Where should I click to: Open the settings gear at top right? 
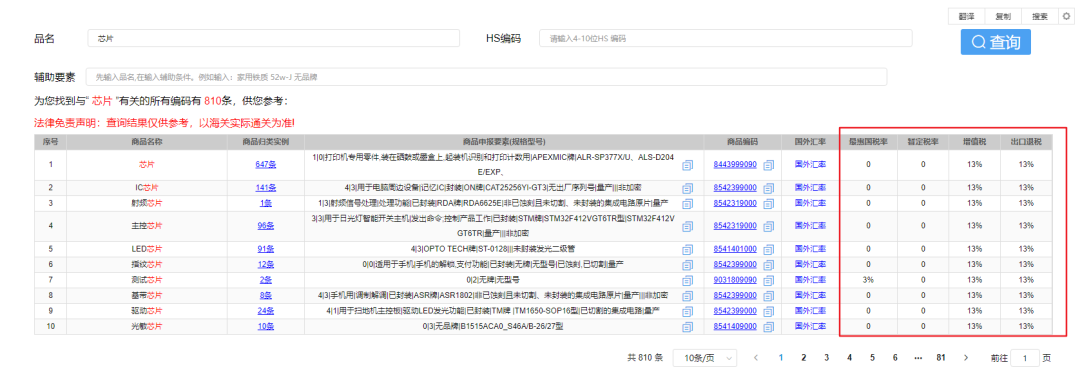tap(1067, 16)
